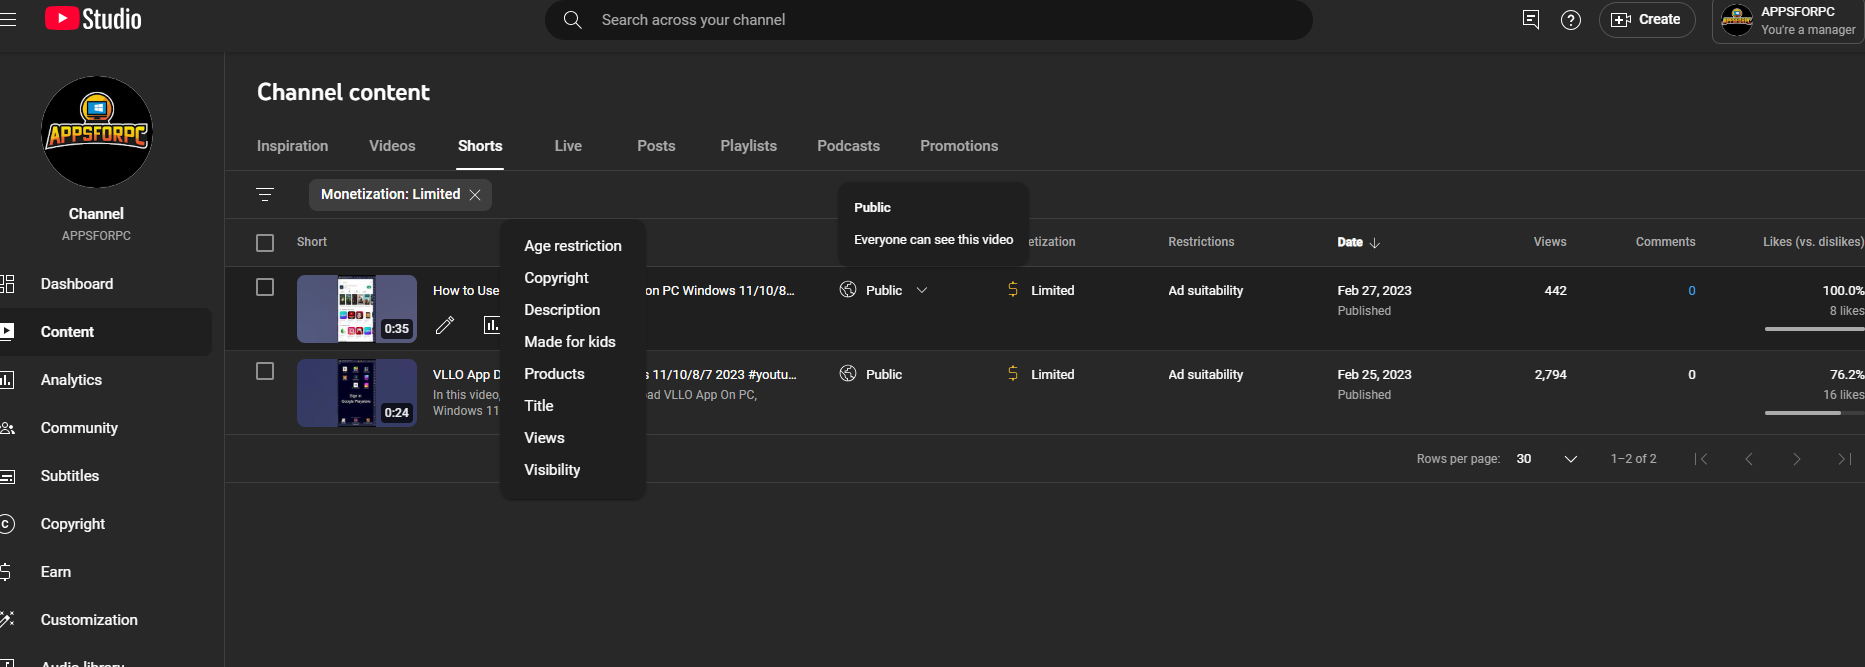Click the Community sidebar icon
The image size is (1865, 667).
click(7, 428)
